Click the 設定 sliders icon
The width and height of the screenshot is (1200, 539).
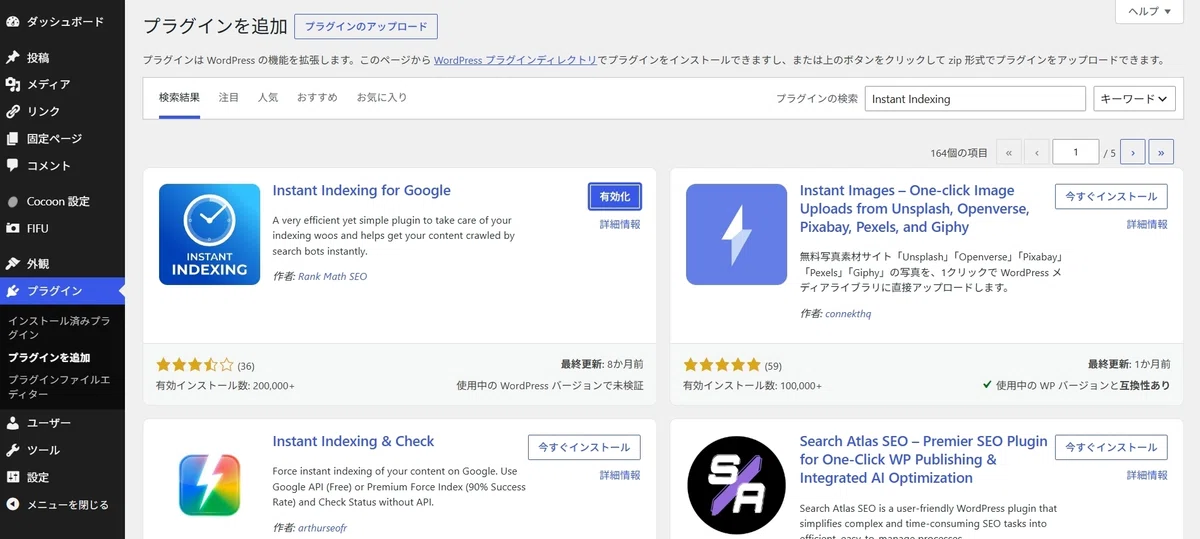pos(13,477)
